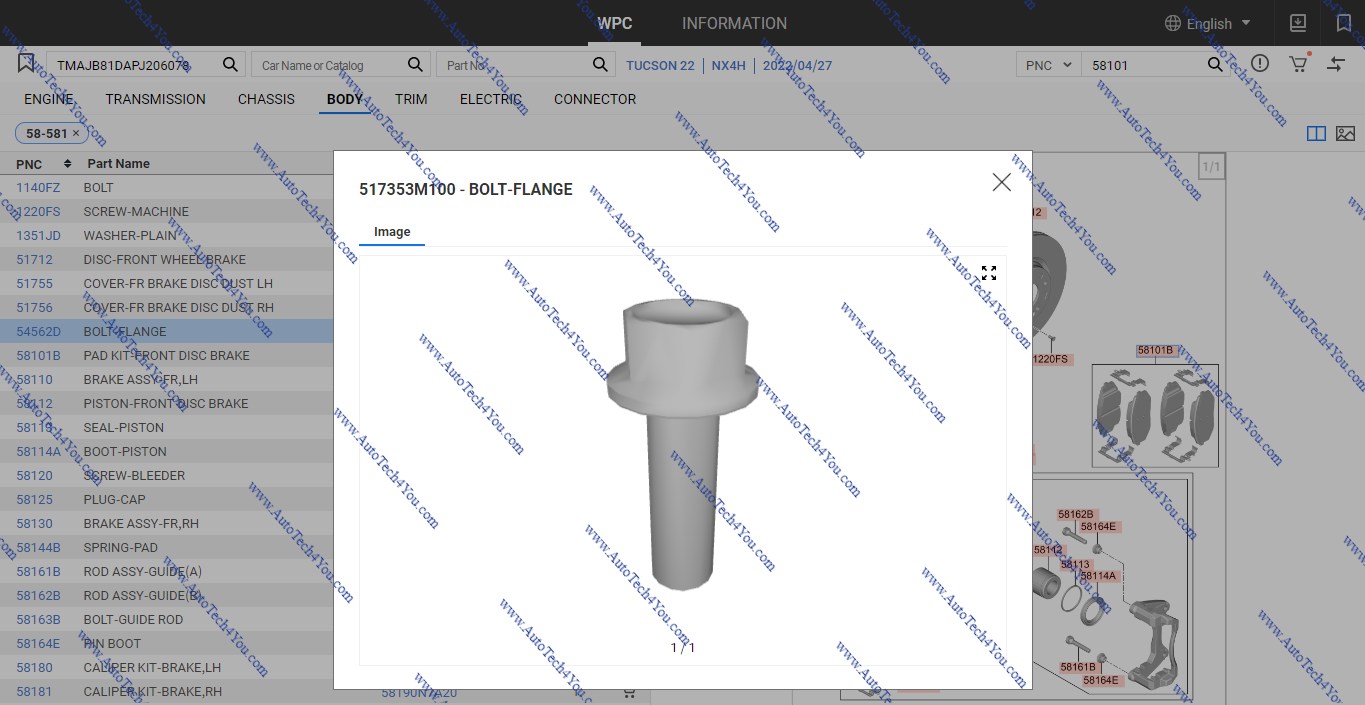Viewport: 1365px width, 705px height.
Task: Click the VIN search magnifier icon
Action: coord(230,65)
